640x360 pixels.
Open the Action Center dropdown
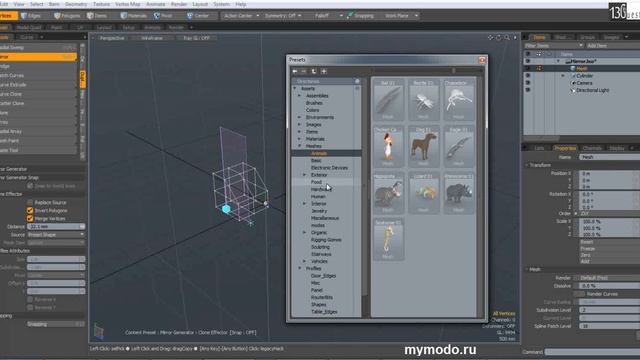(240, 16)
